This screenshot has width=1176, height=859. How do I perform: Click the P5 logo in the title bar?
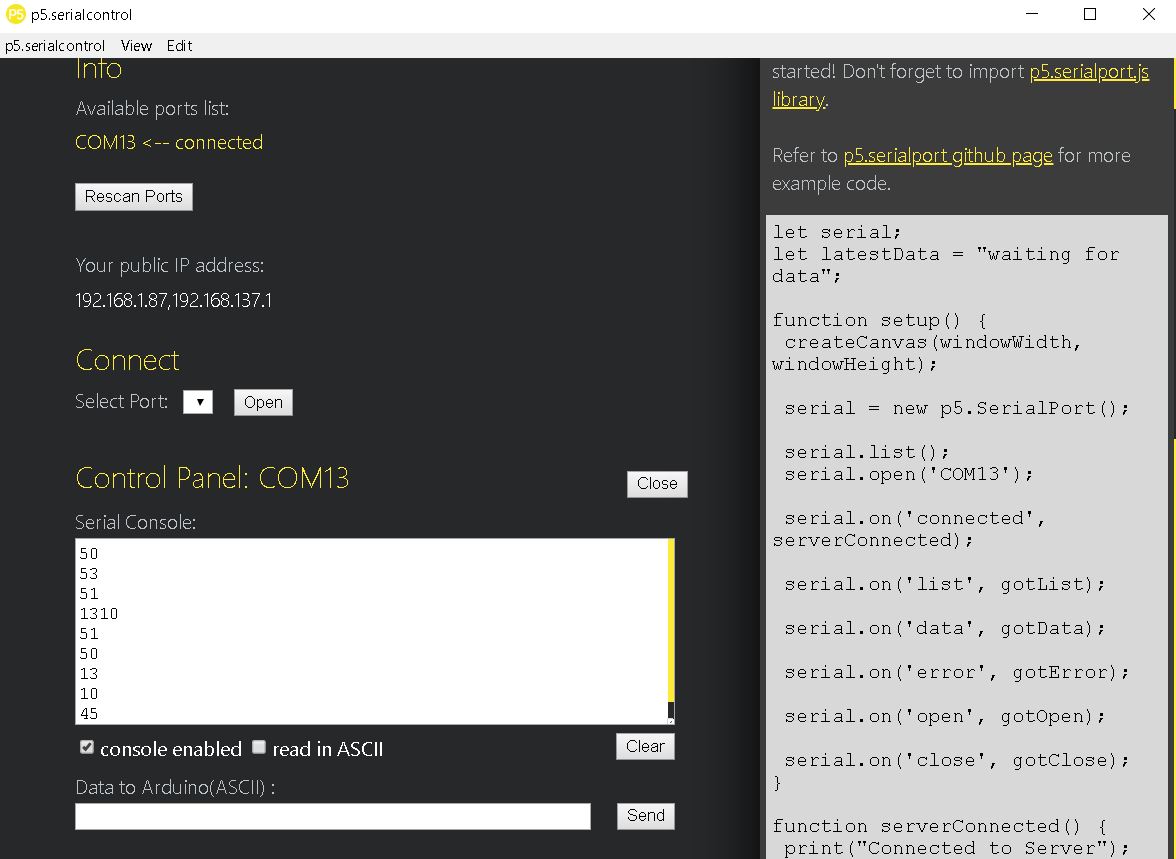14,14
